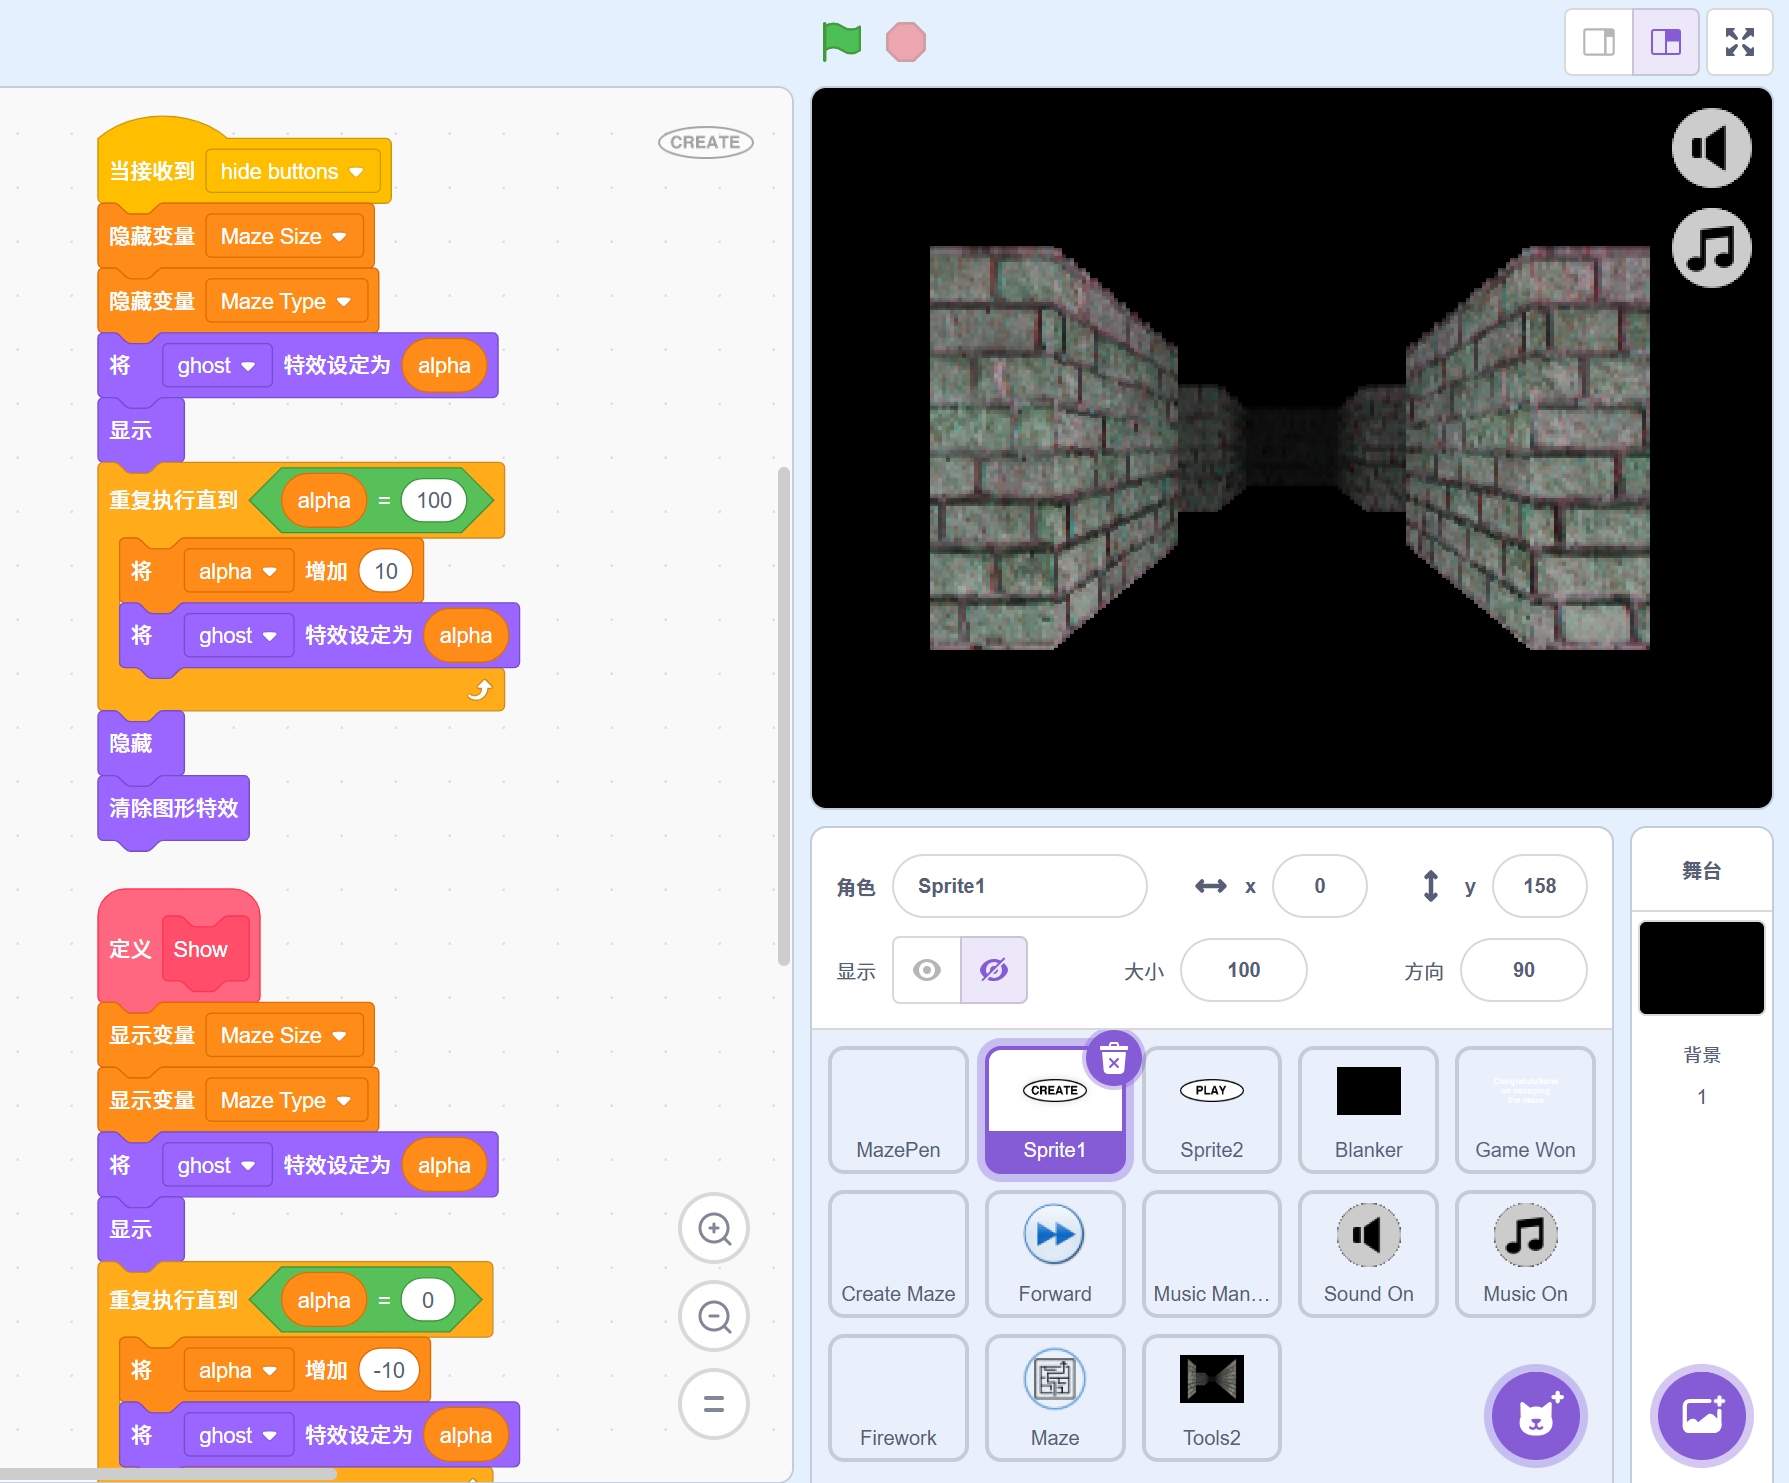Open the choose a backdrop button

tap(1701, 1416)
